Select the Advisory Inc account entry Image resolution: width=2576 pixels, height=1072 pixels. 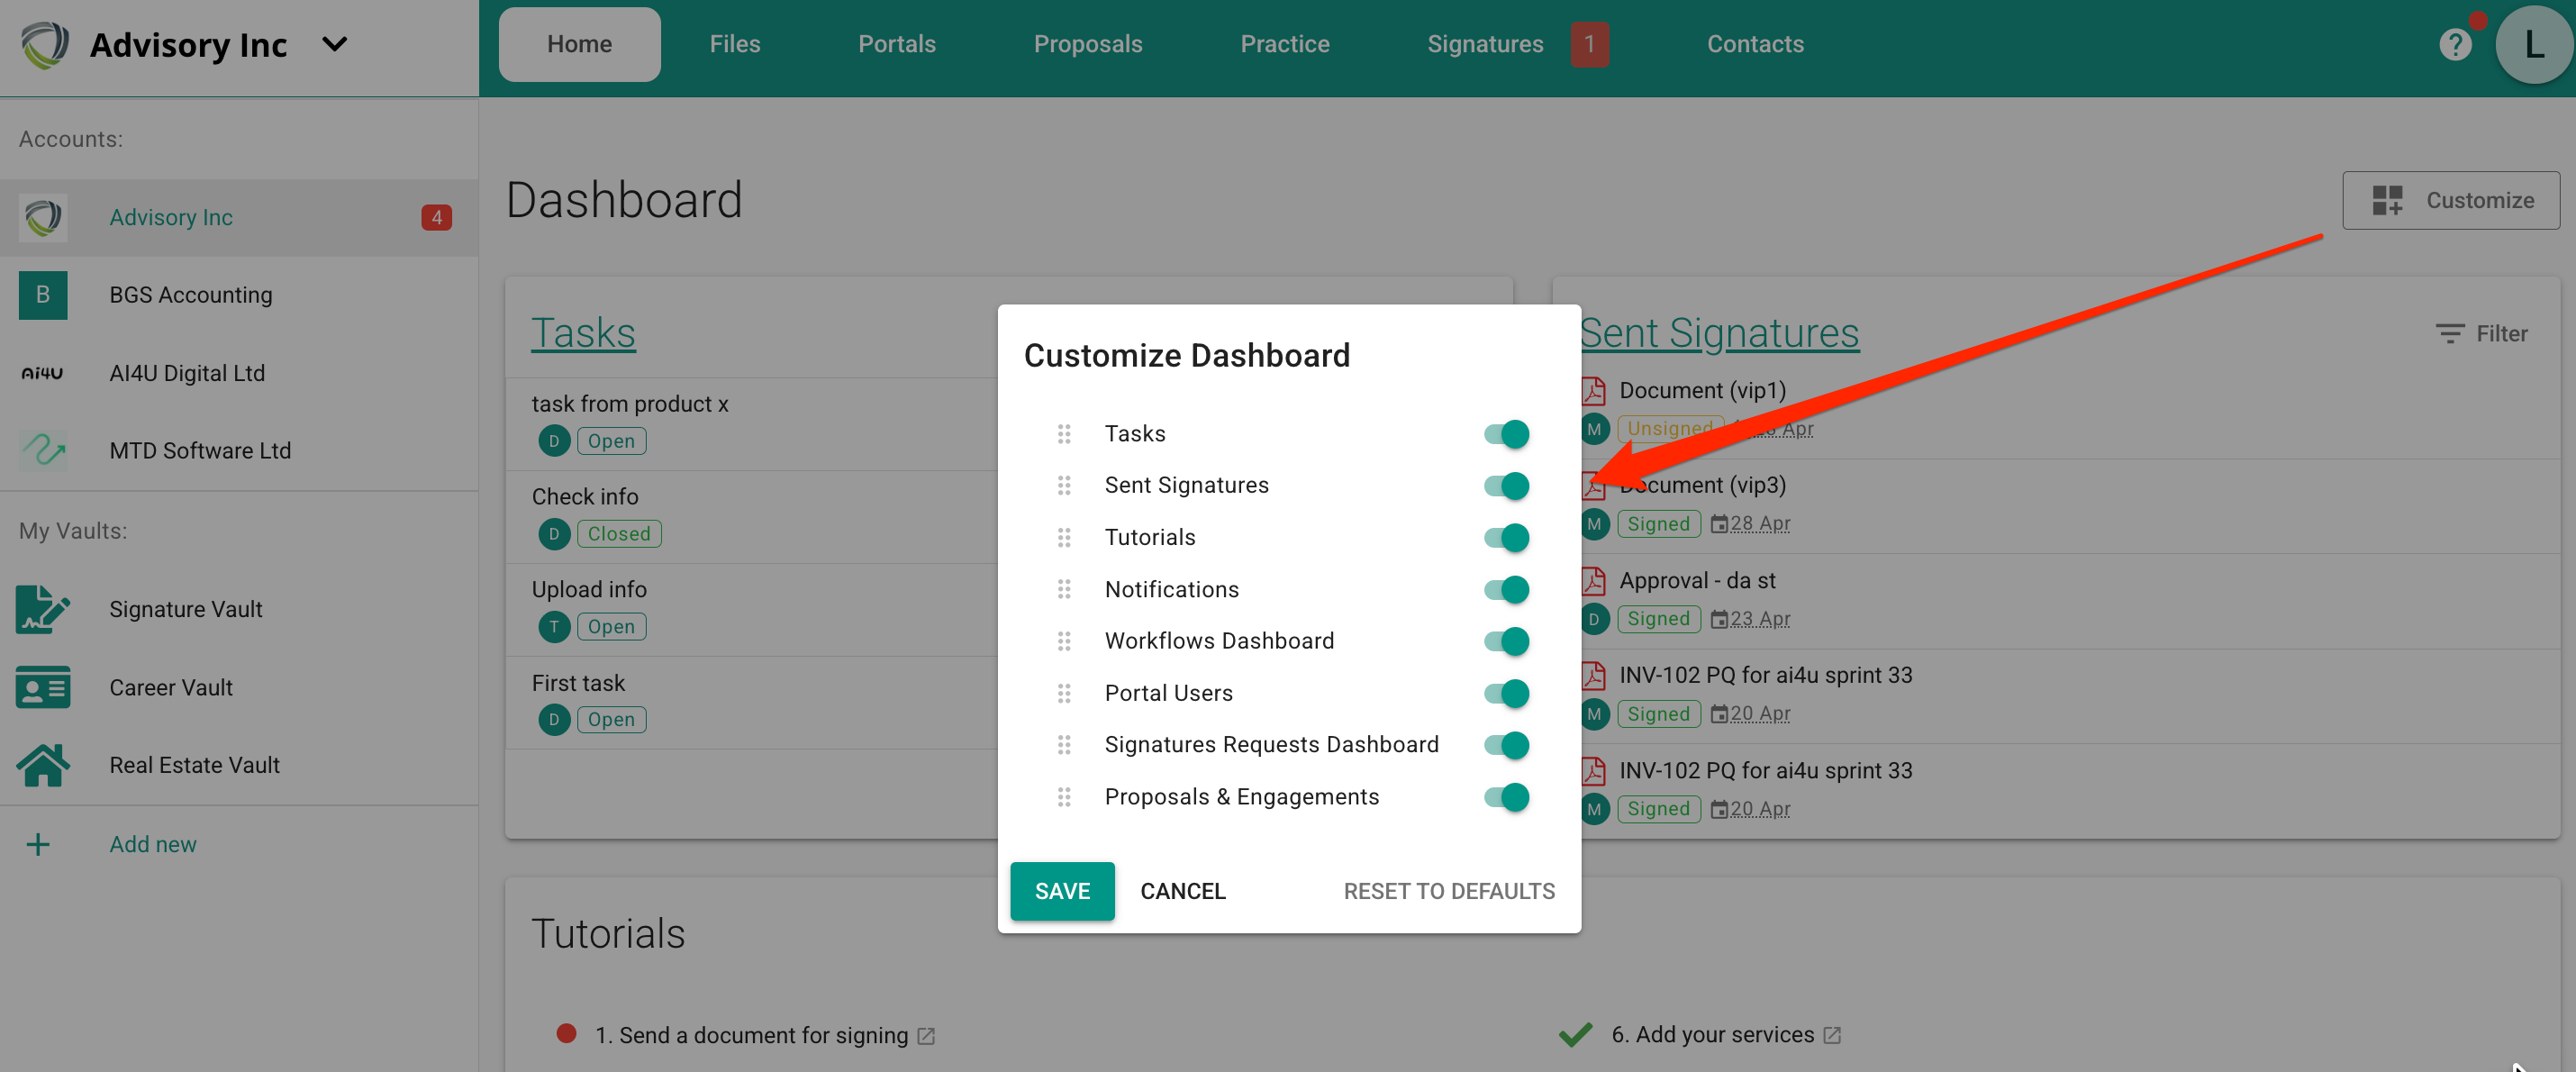(x=239, y=218)
